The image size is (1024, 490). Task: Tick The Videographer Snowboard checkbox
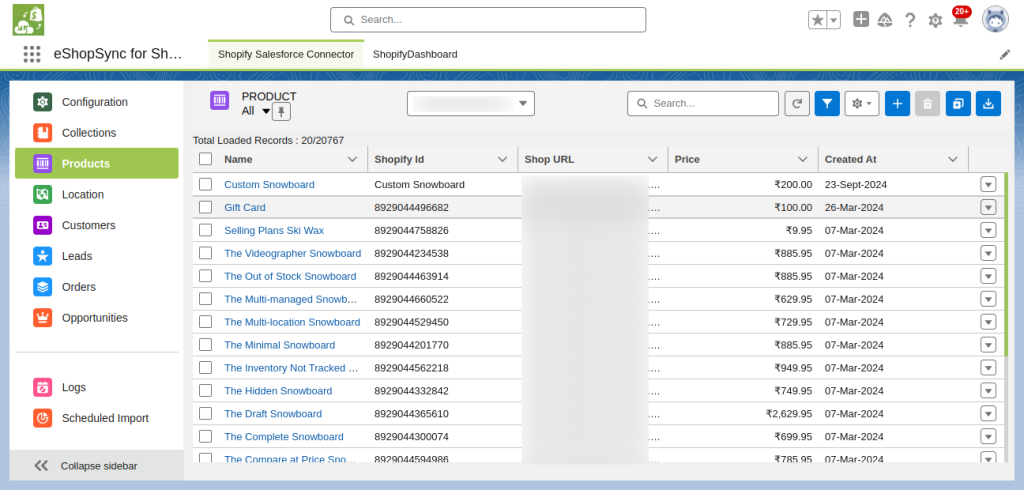(x=206, y=253)
